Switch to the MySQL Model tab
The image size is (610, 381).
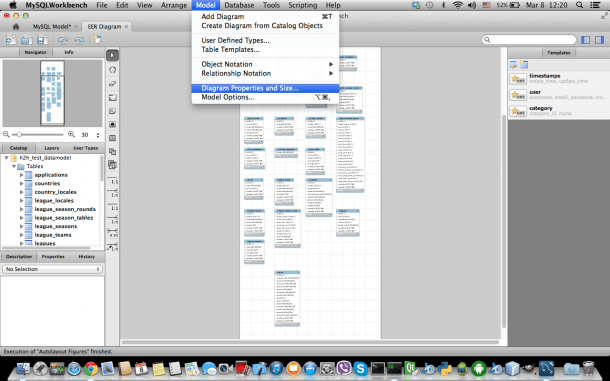pos(52,26)
